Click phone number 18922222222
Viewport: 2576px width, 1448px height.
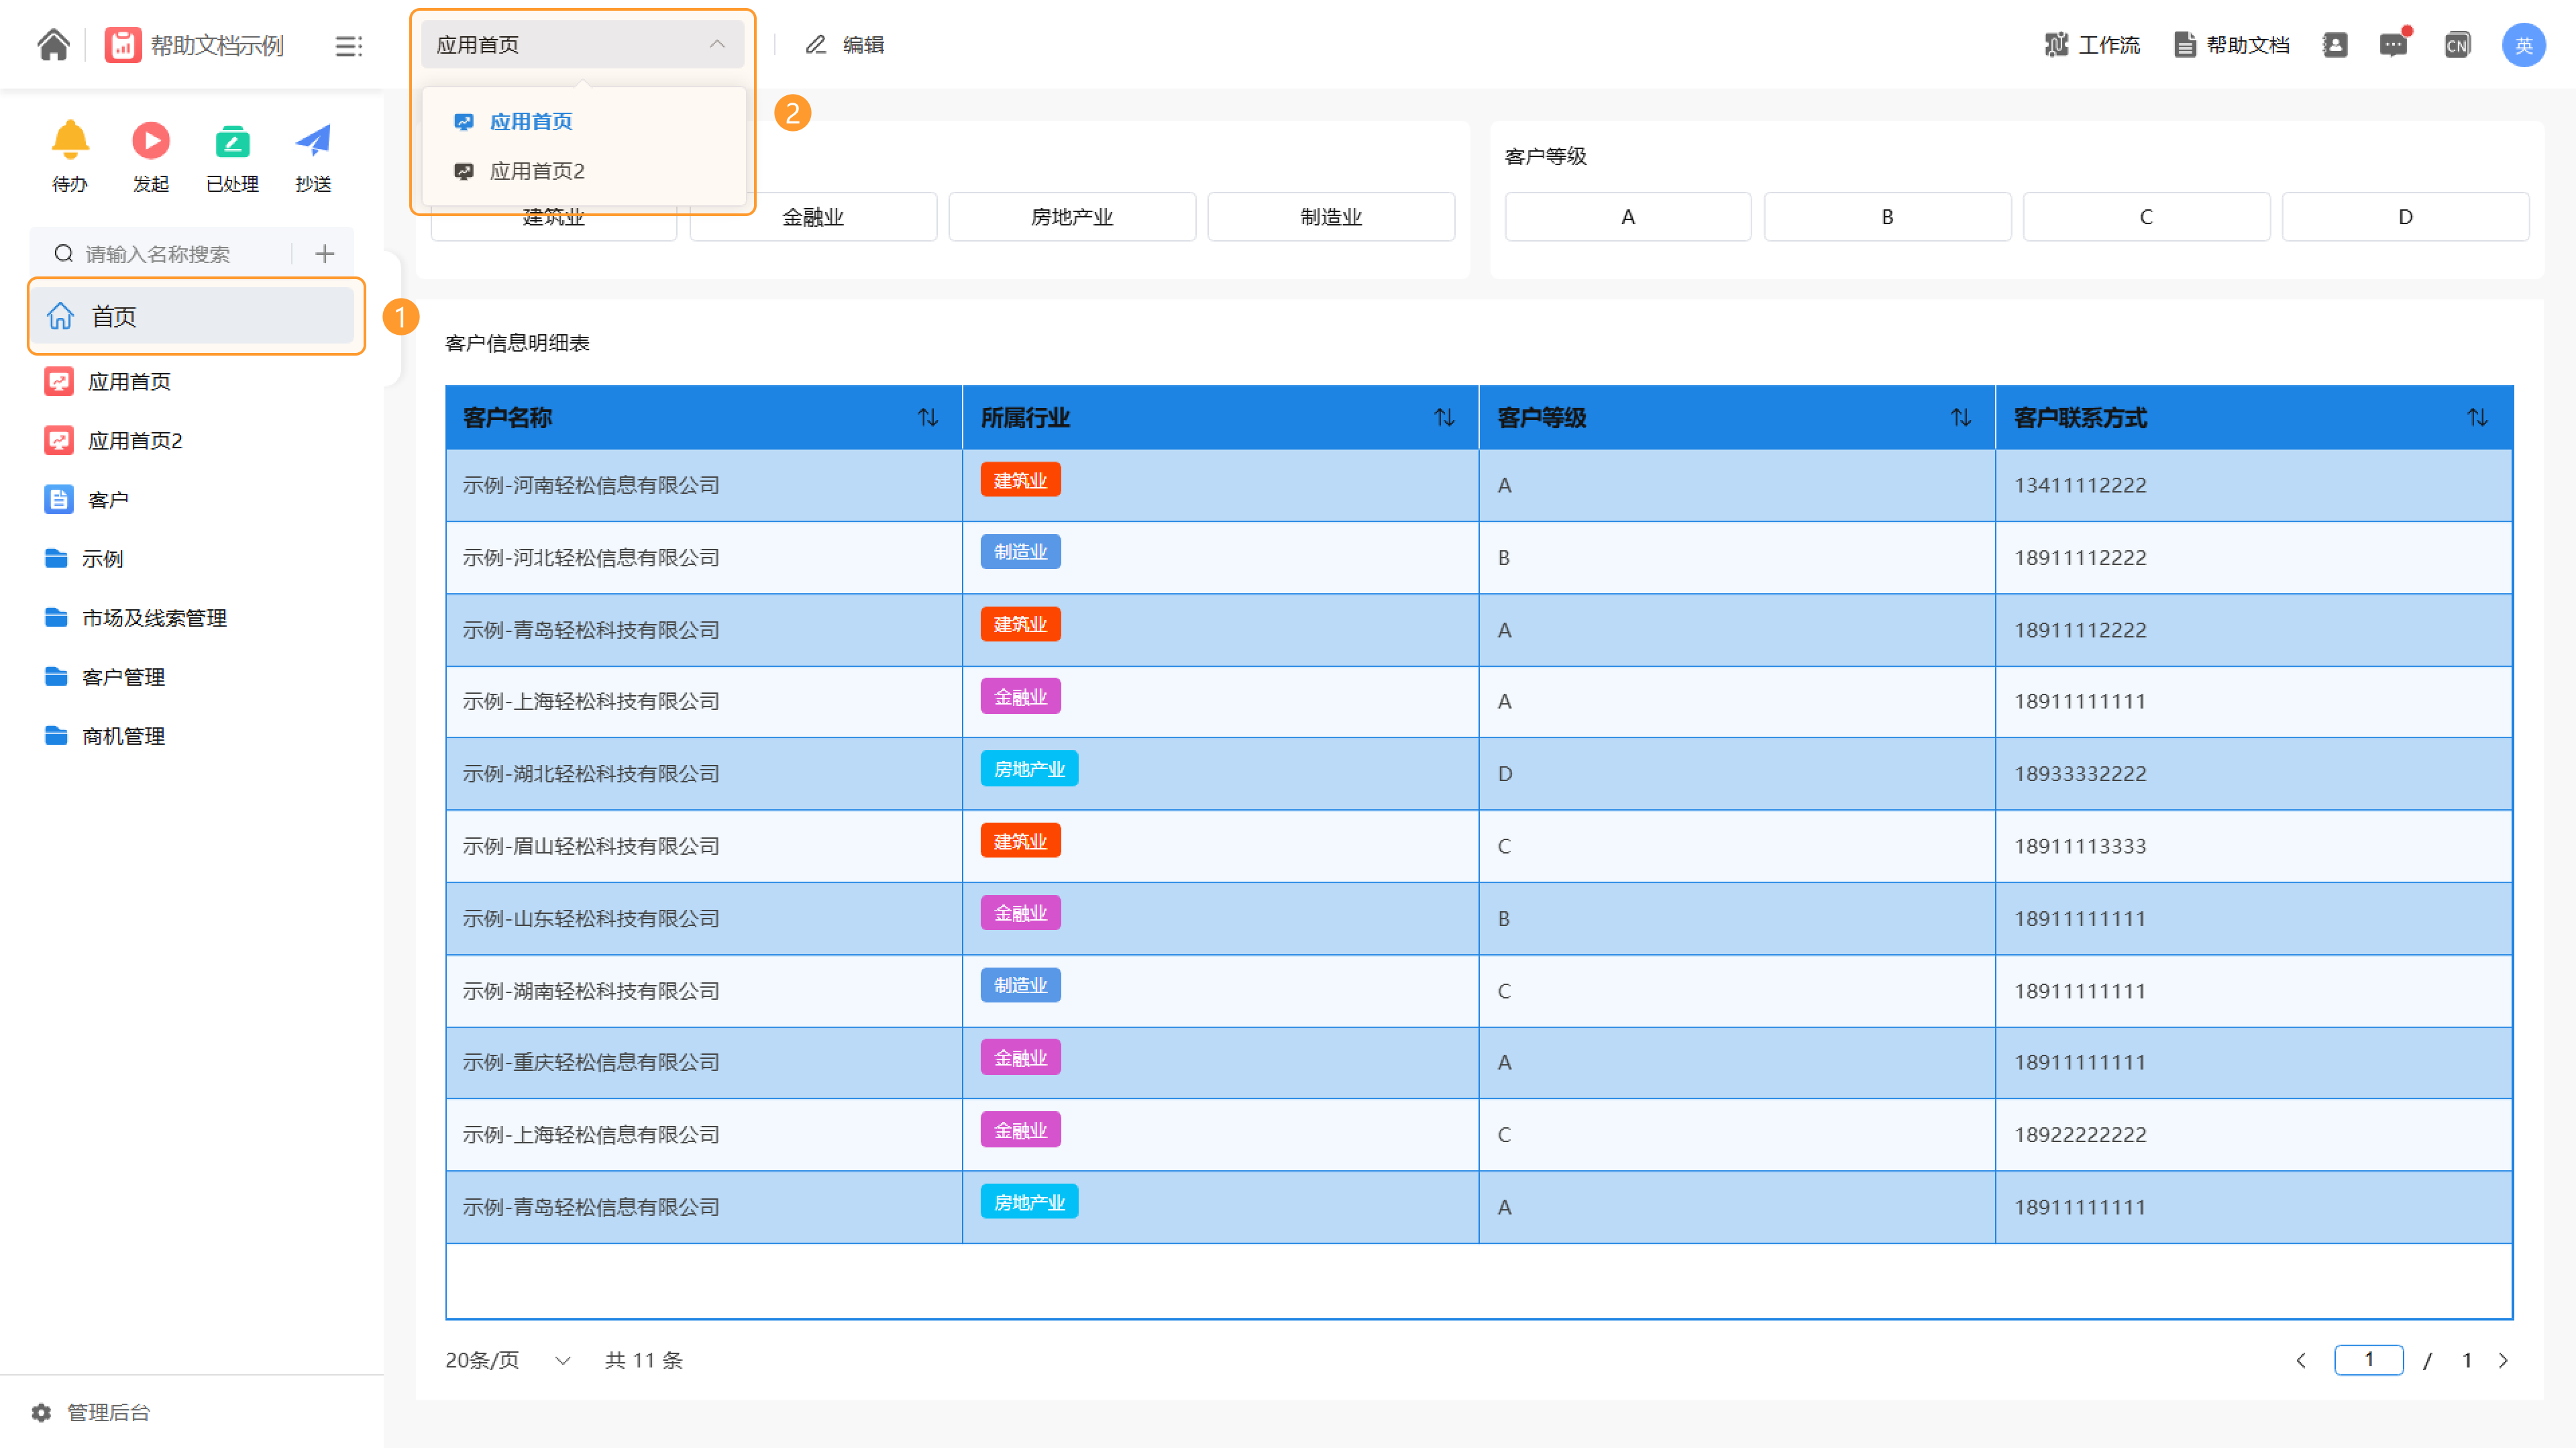coord(2080,1135)
